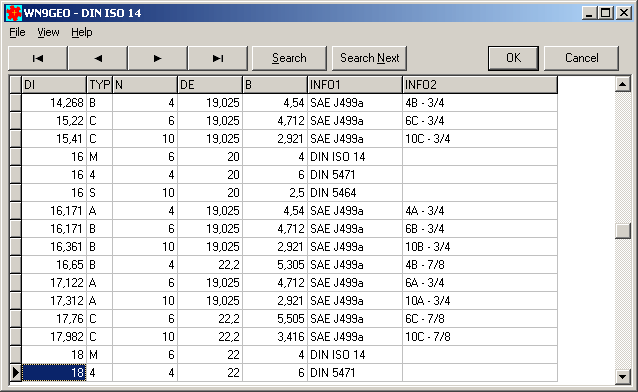Close the WN9GEO window

(x=623, y=13)
